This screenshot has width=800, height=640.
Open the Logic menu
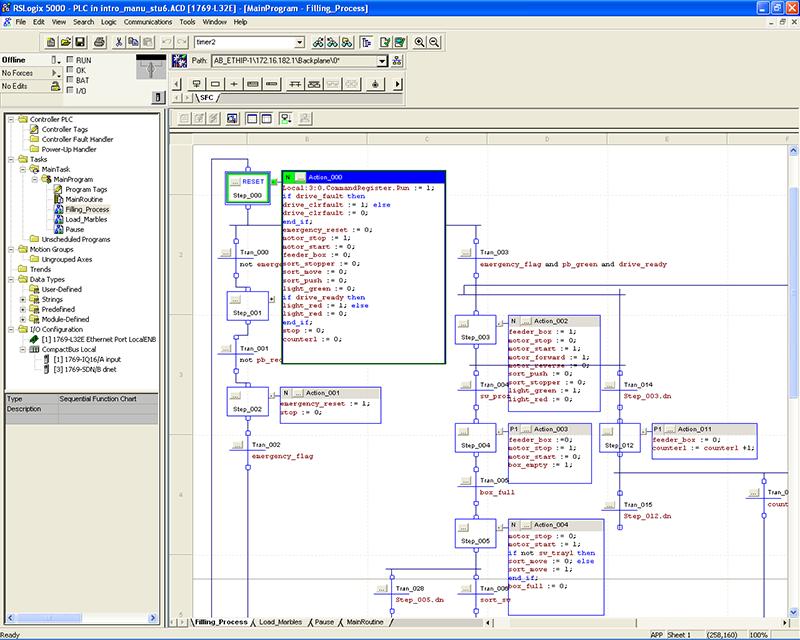click(x=109, y=22)
